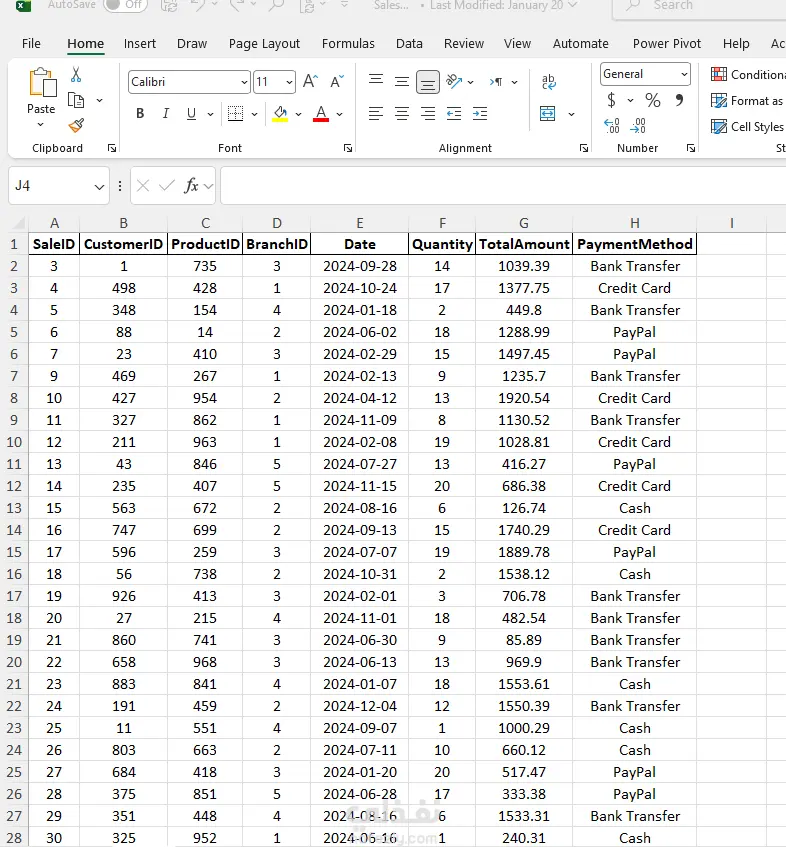Click the Orientation text-angle icon
The image size is (786, 847).
tap(454, 82)
